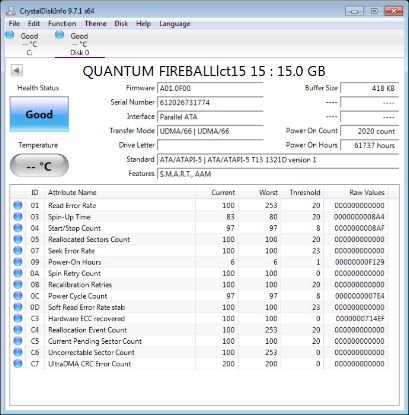Open the File menu
This screenshot has height=415, width=409.
pos(14,24)
